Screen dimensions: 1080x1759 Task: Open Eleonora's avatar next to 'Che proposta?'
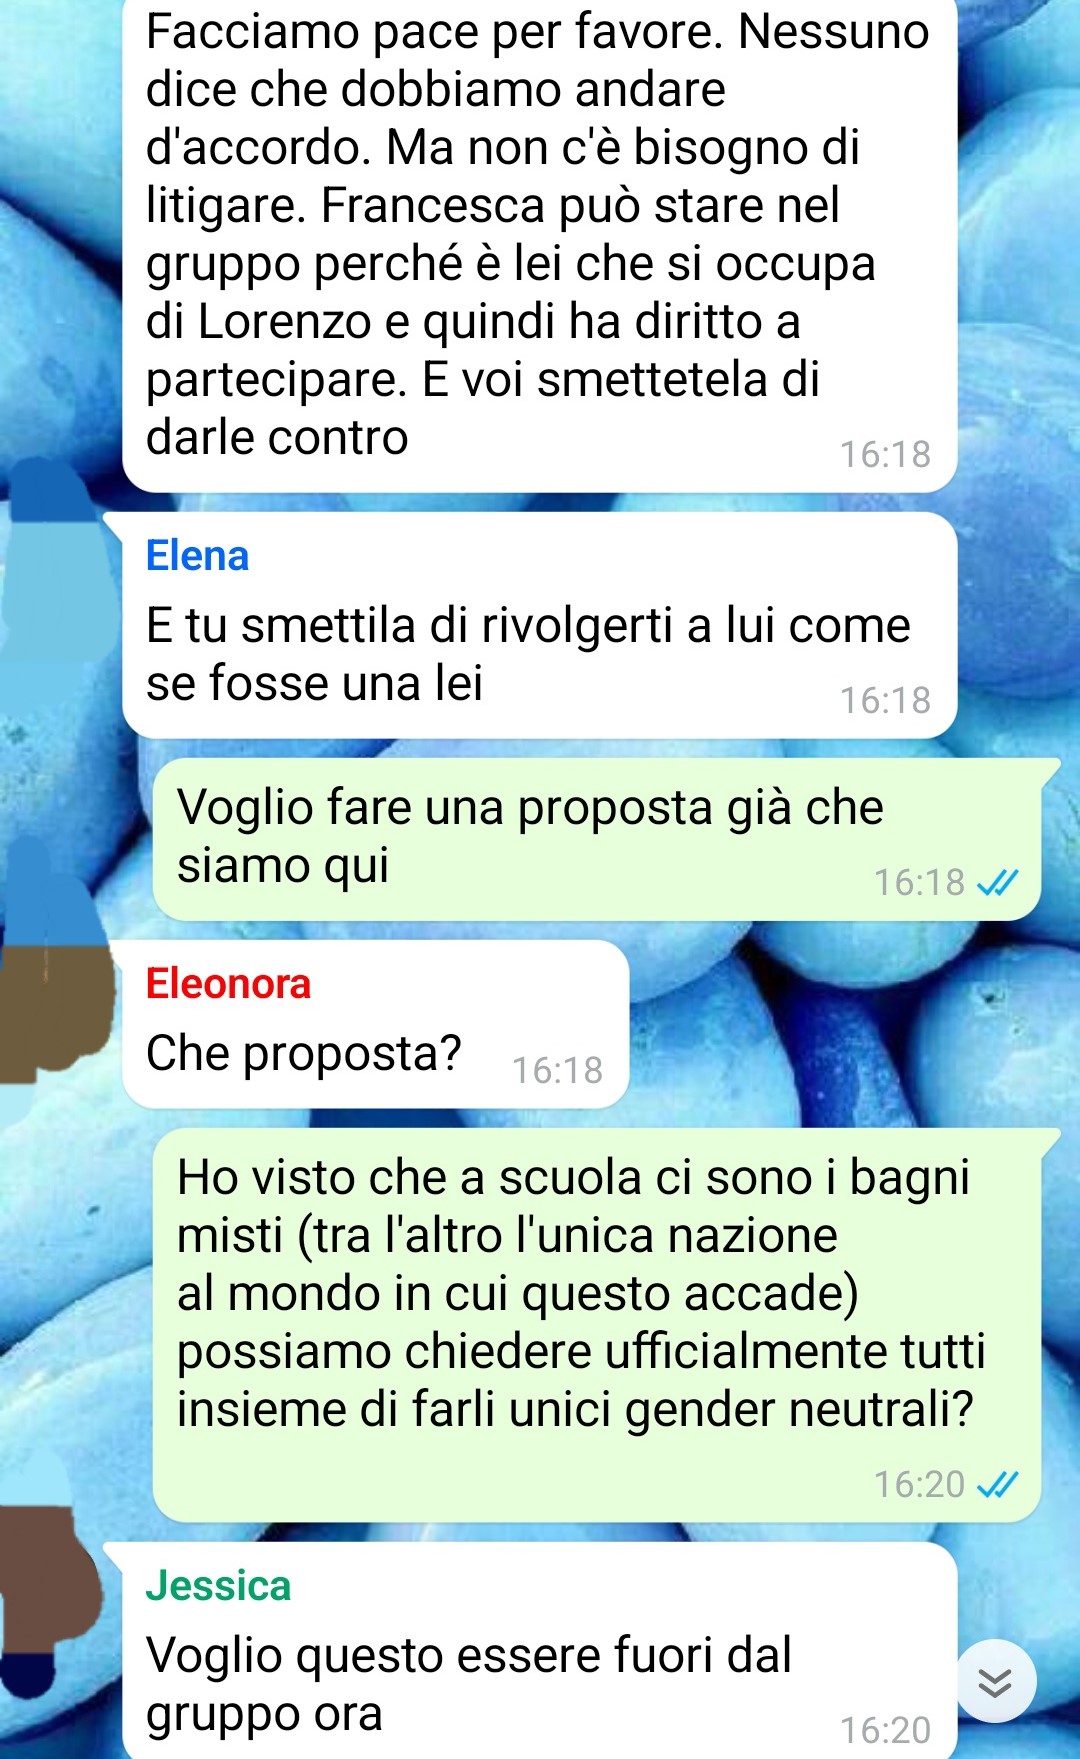click(x=57, y=960)
